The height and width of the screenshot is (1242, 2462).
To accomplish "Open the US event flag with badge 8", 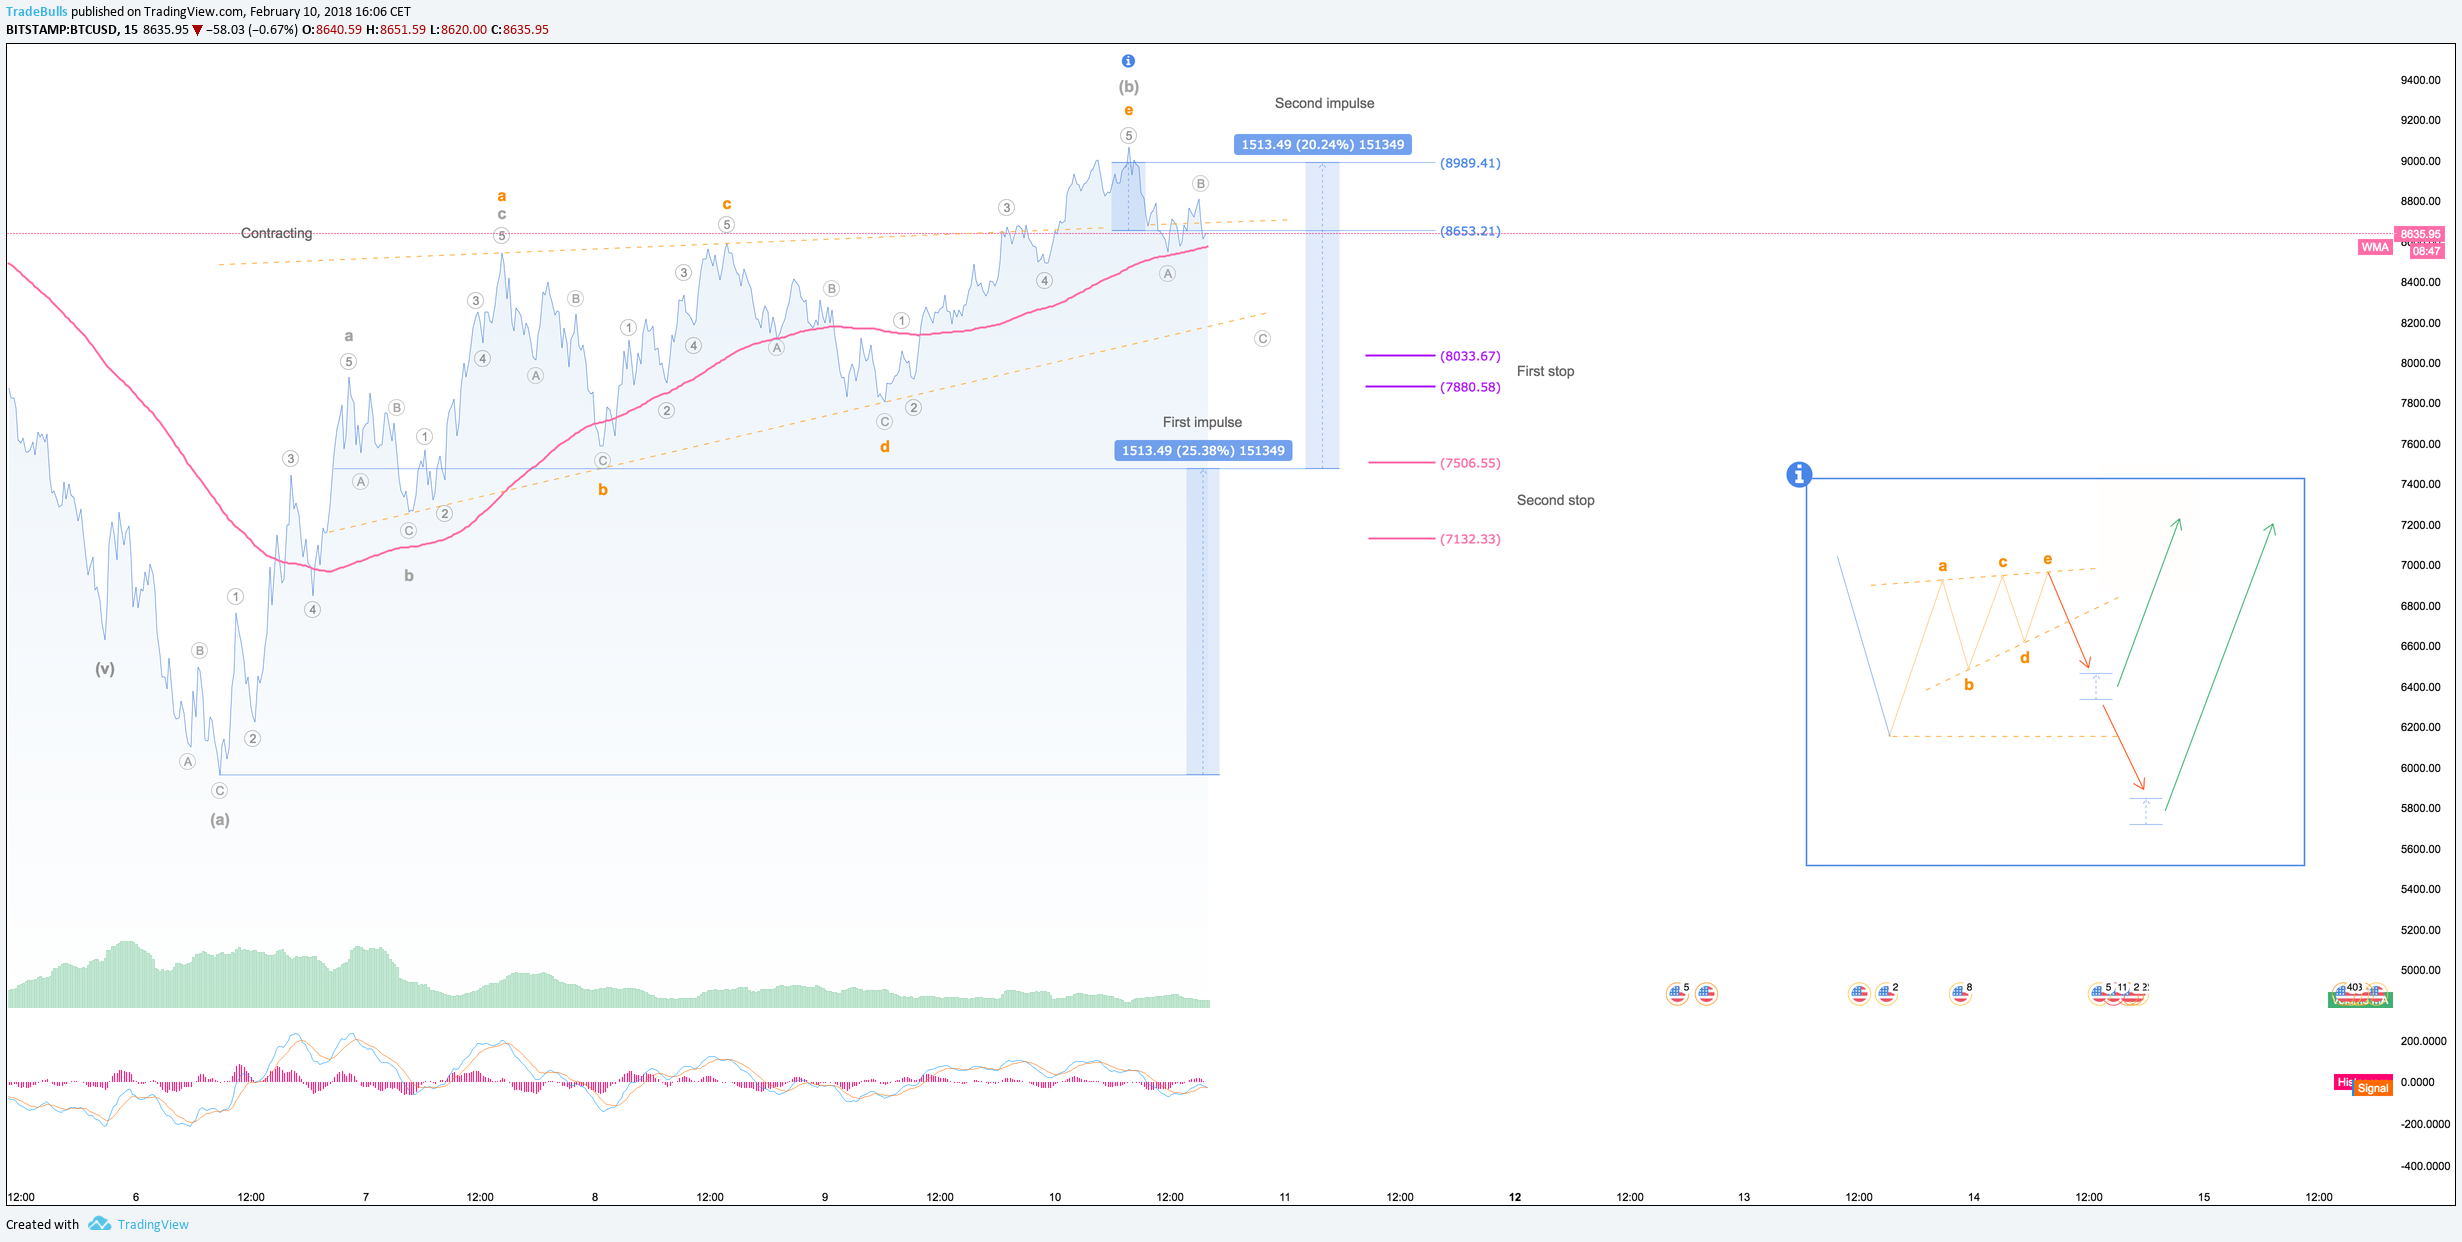I will pyautogui.click(x=1960, y=993).
